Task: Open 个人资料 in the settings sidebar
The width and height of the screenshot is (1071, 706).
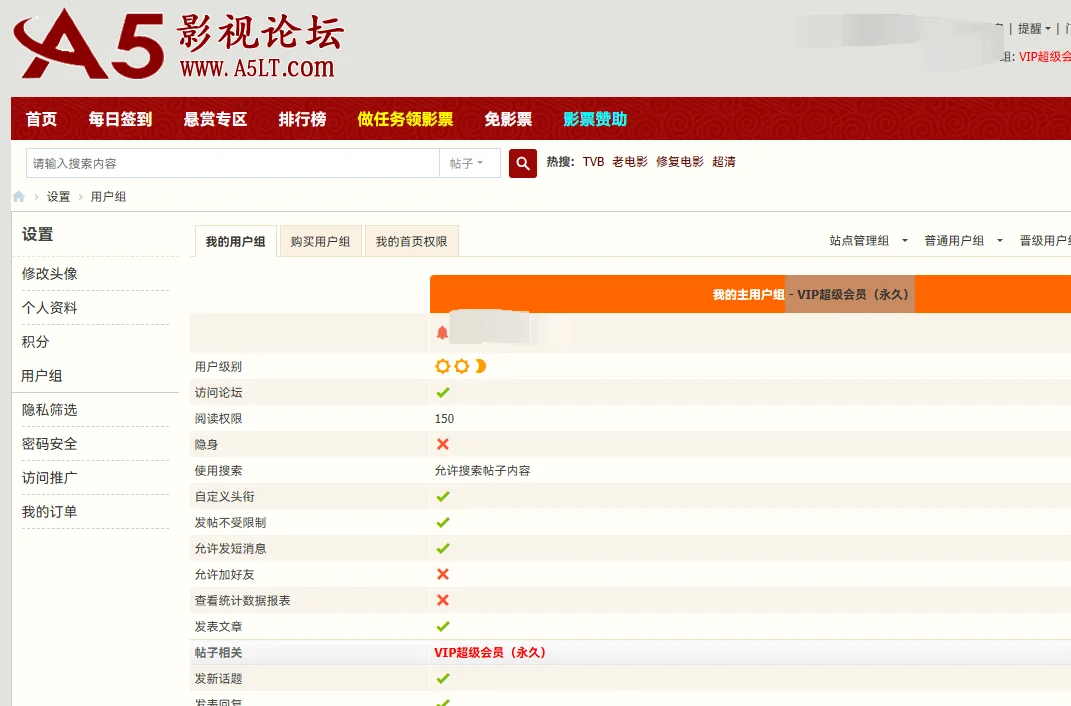Action: [x=49, y=308]
